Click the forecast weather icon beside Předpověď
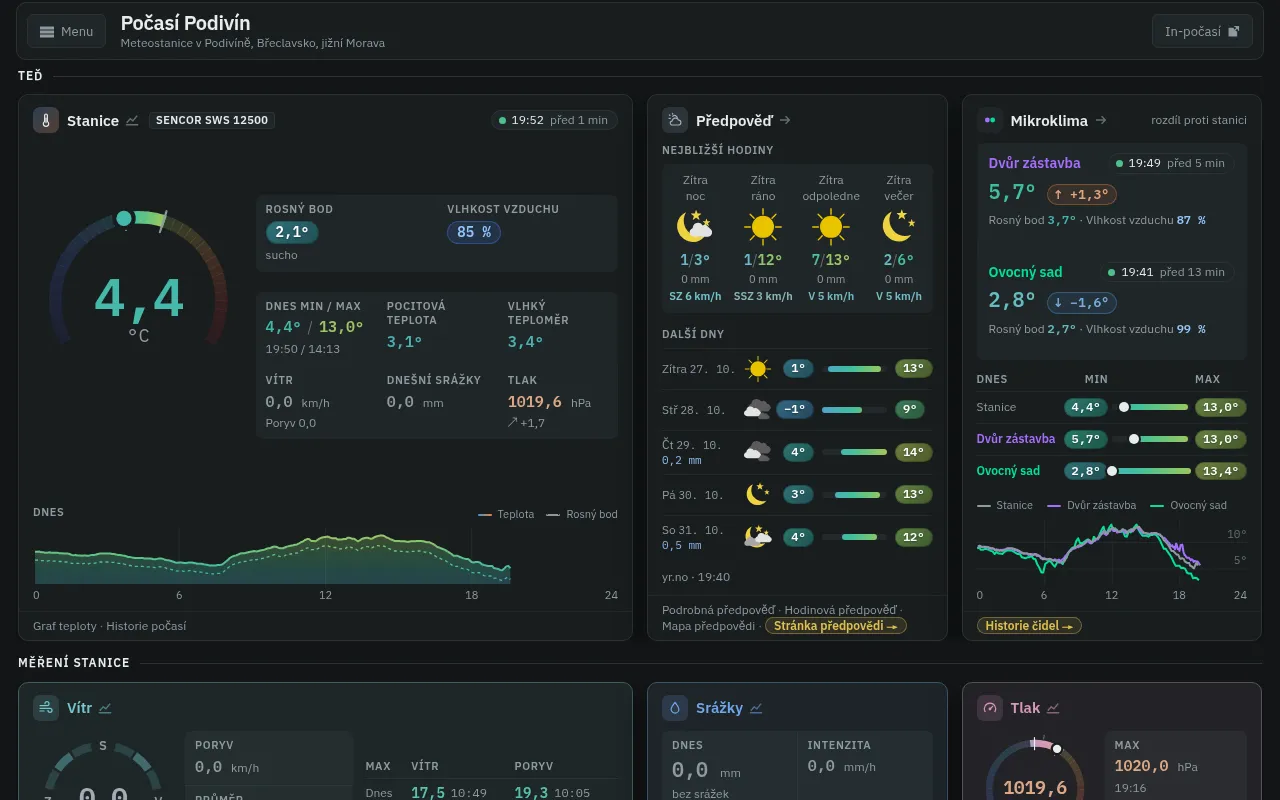The width and height of the screenshot is (1280, 800). pos(675,120)
